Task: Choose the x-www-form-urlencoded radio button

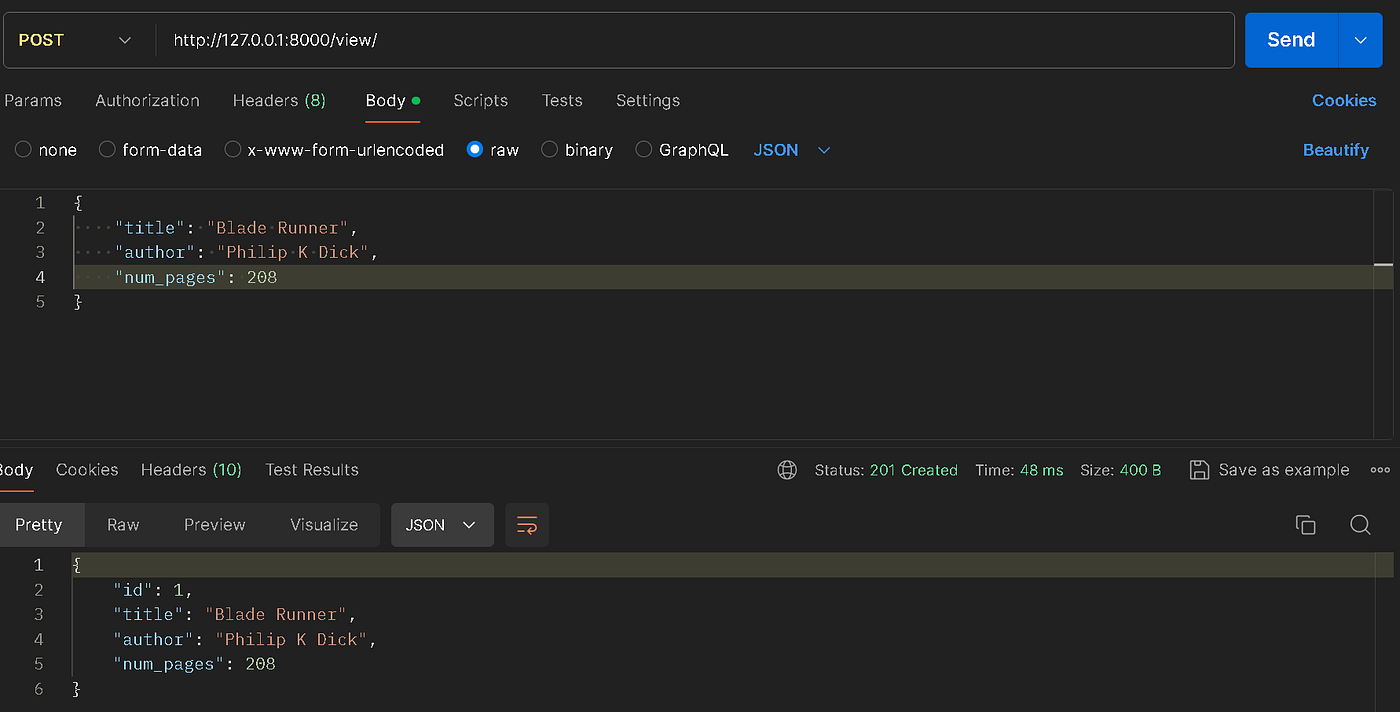Action: 233,150
